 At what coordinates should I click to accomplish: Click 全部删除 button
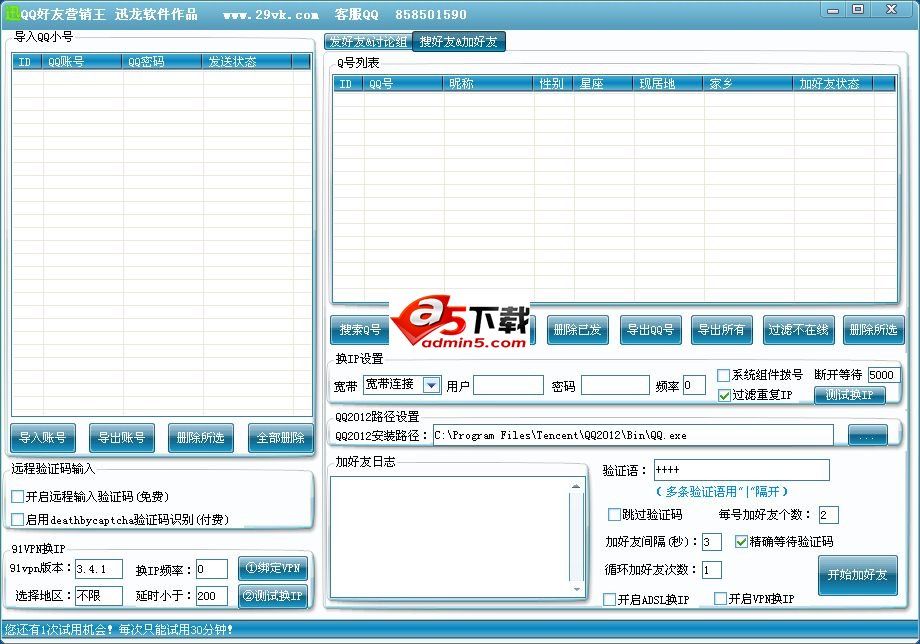coord(280,438)
